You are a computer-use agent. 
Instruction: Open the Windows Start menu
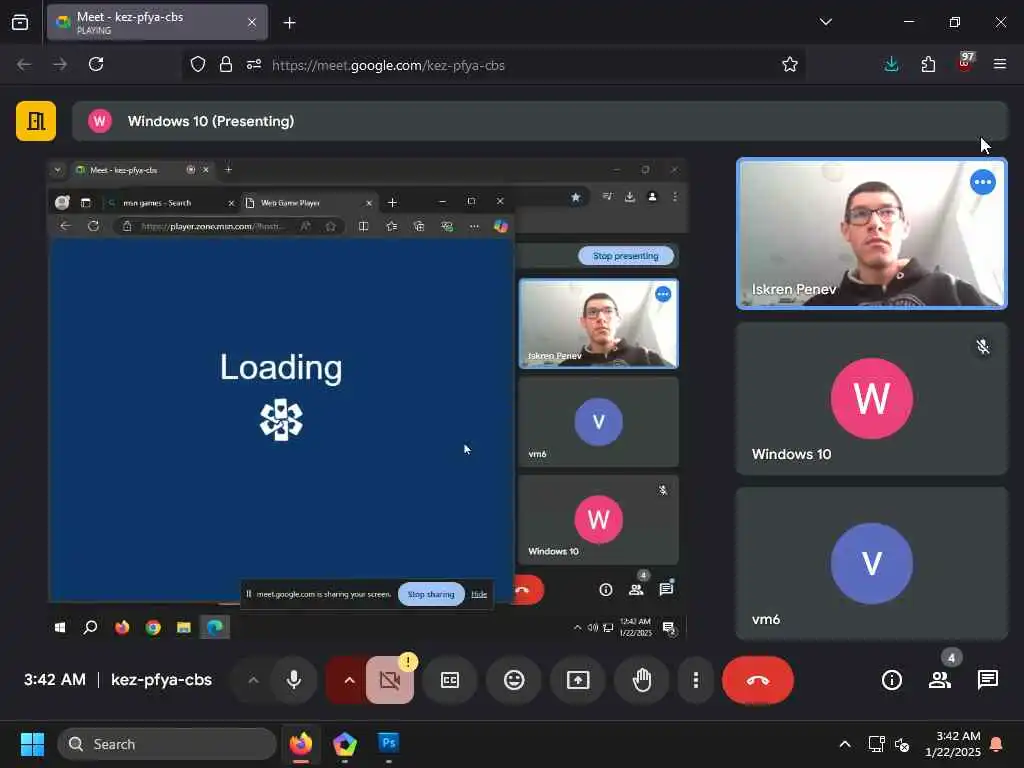pyautogui.click(x=32, y=744)
